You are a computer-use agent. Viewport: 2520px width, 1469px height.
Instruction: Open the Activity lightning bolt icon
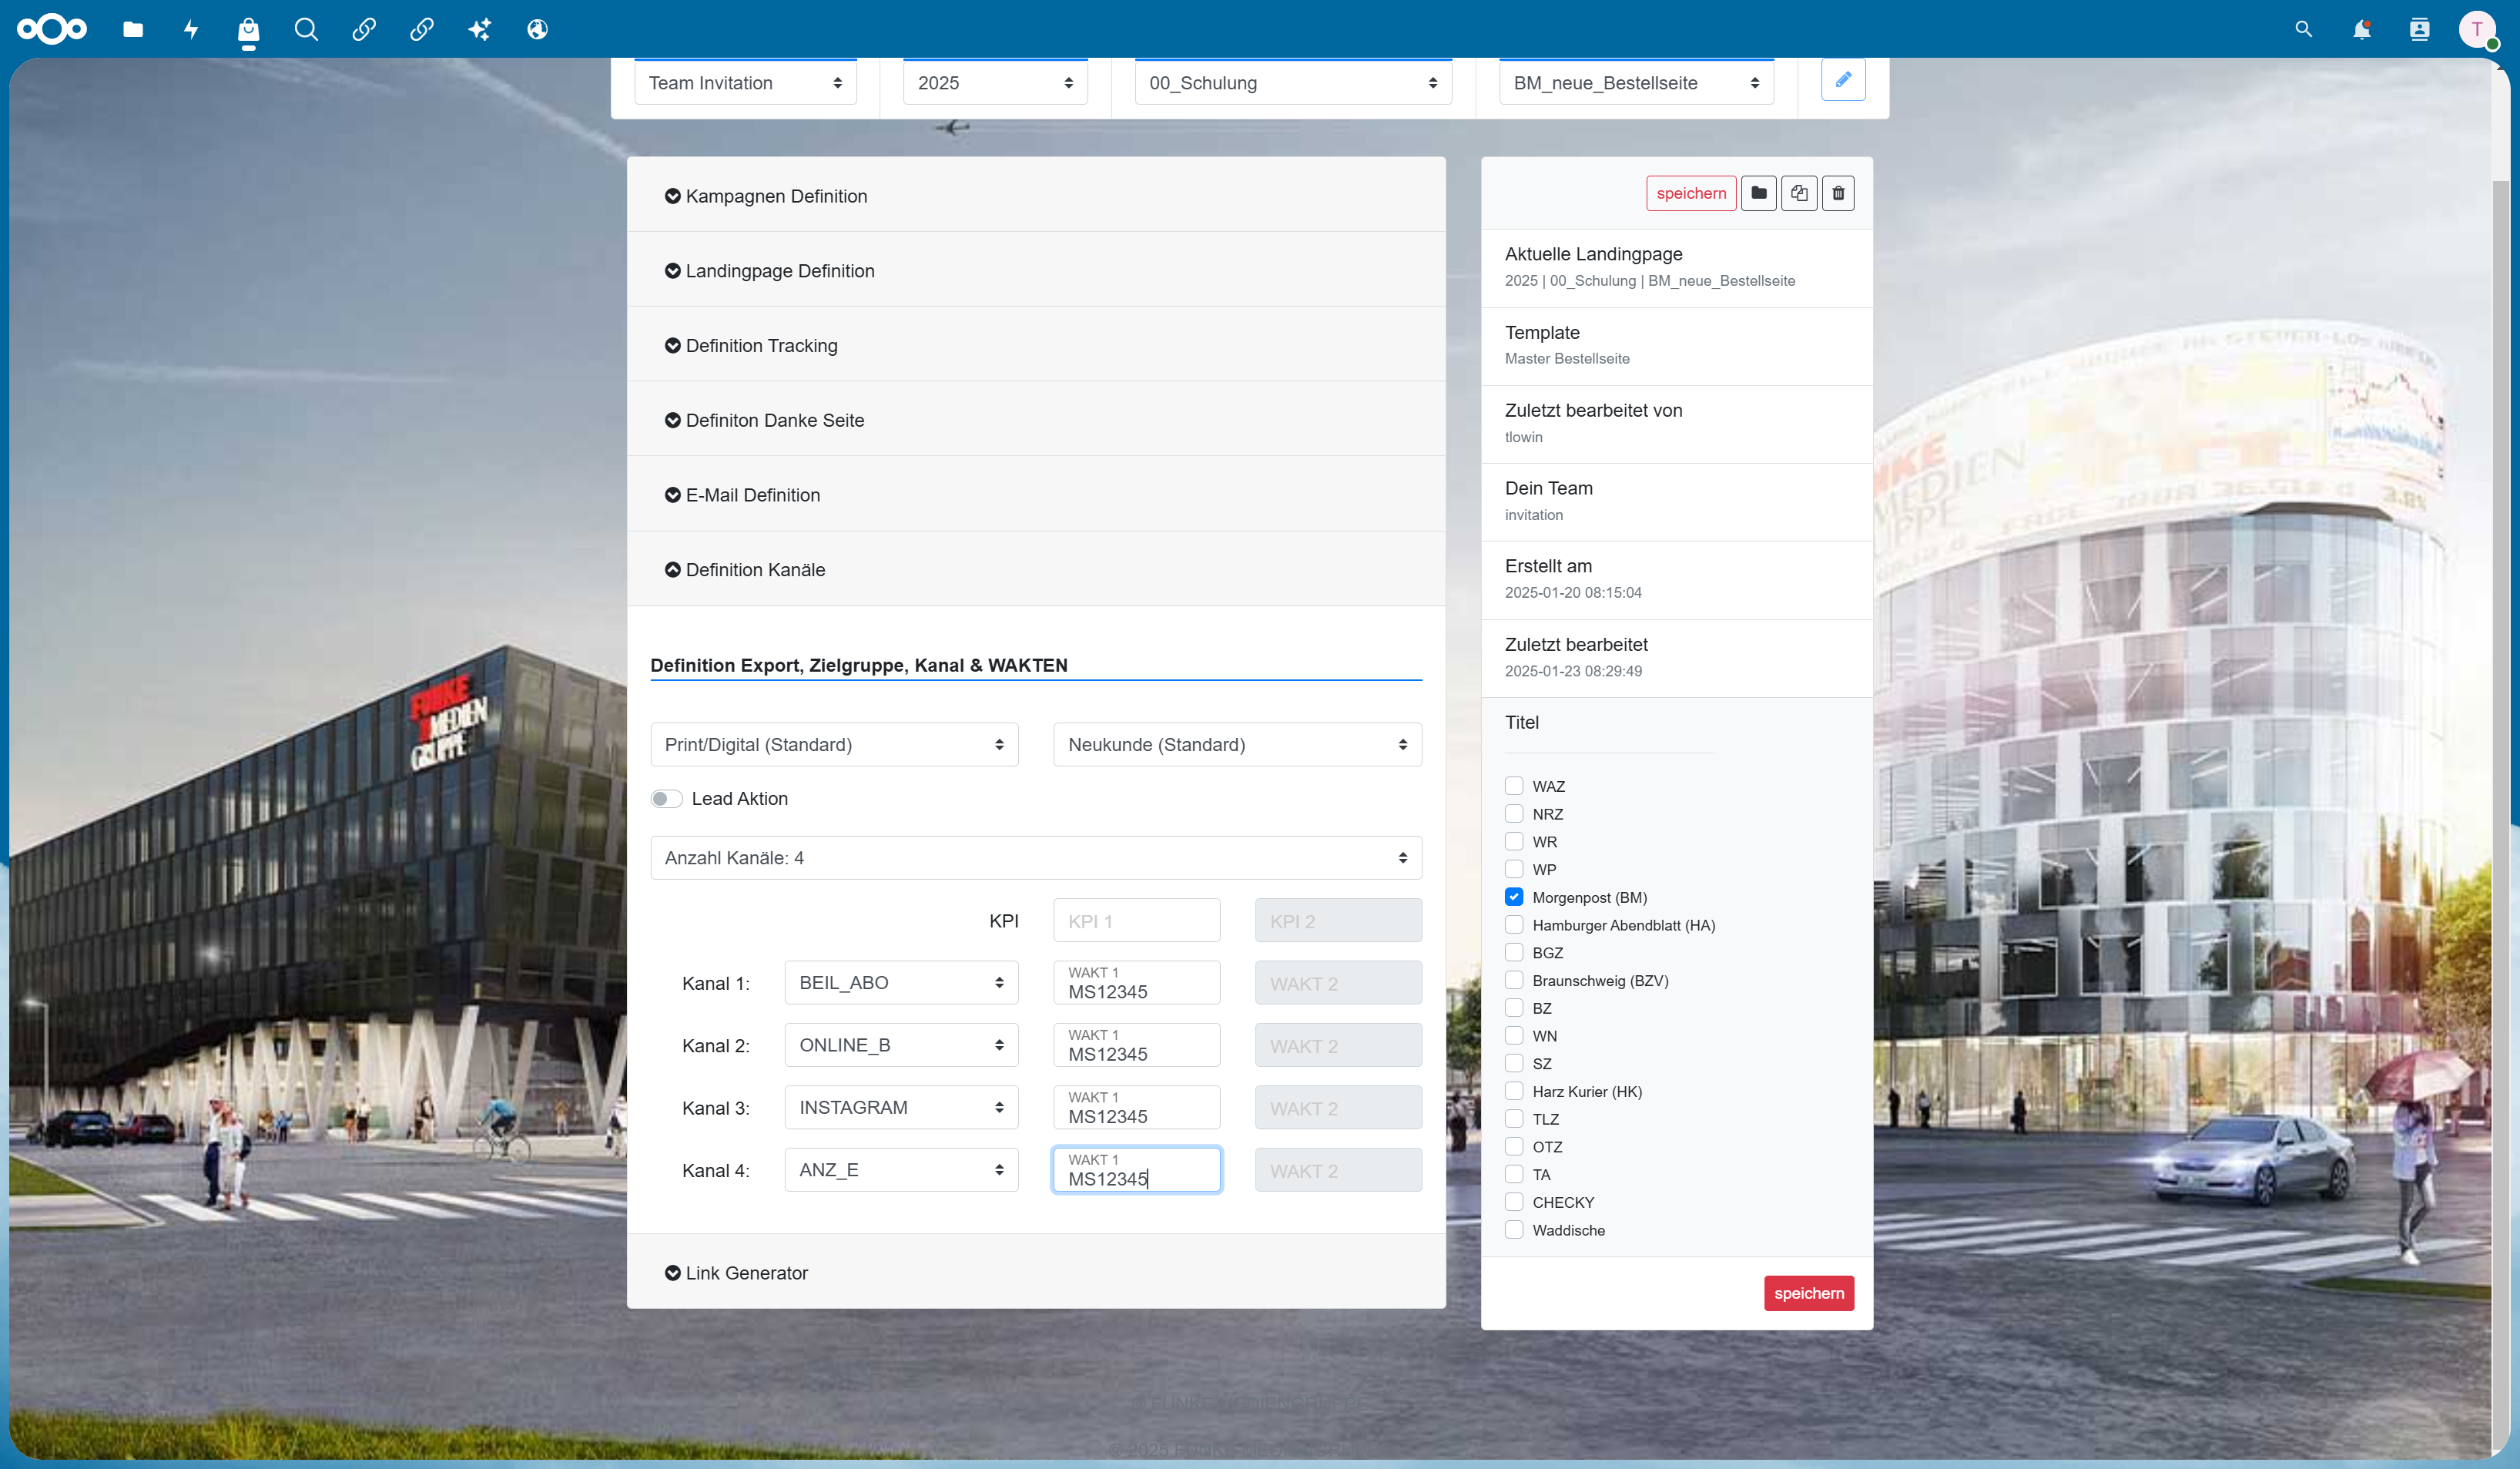(191, 29)
